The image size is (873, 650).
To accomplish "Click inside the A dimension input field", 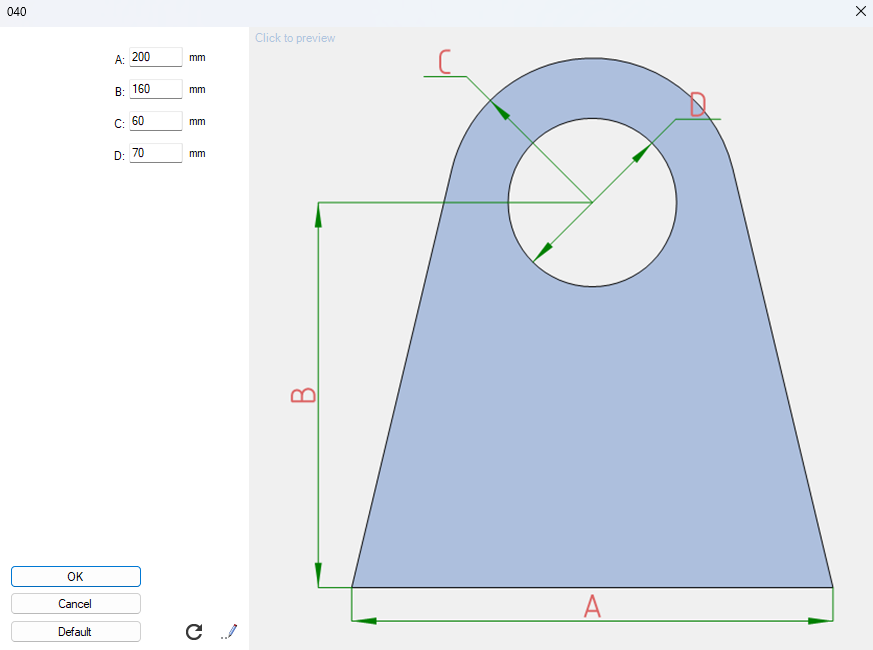I will (x=155, y=57).
